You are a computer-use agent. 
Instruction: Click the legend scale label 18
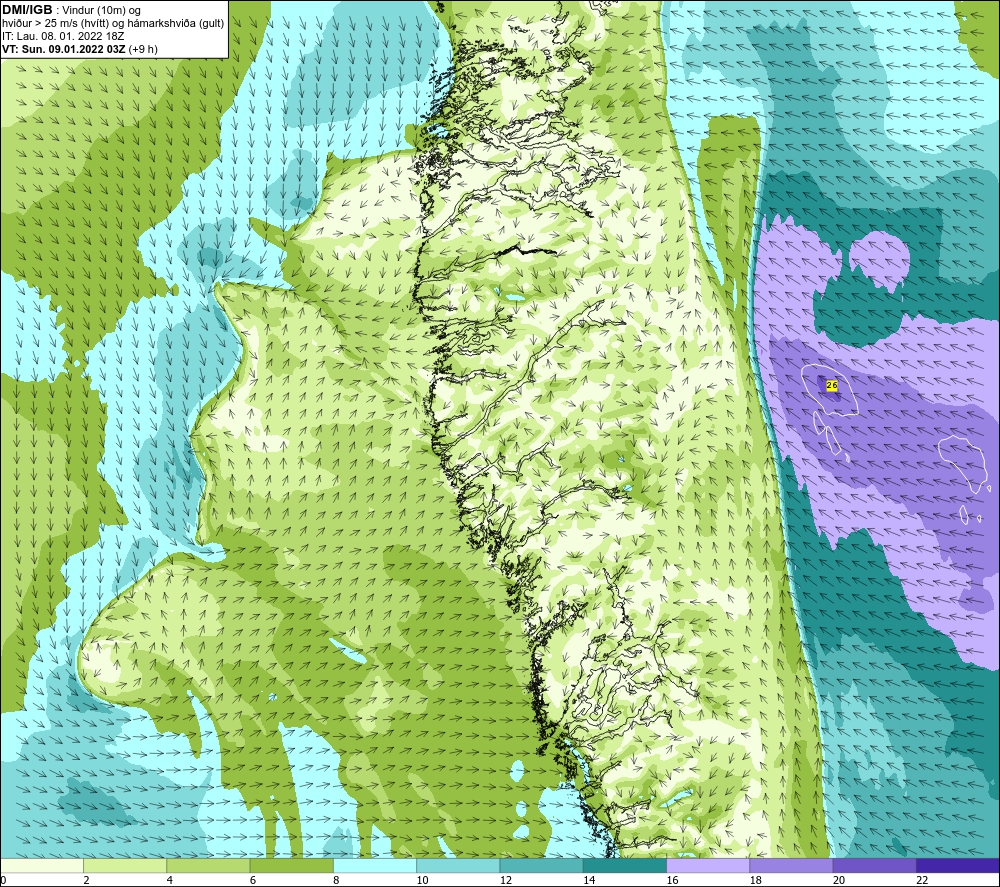[x=756, y=880]
